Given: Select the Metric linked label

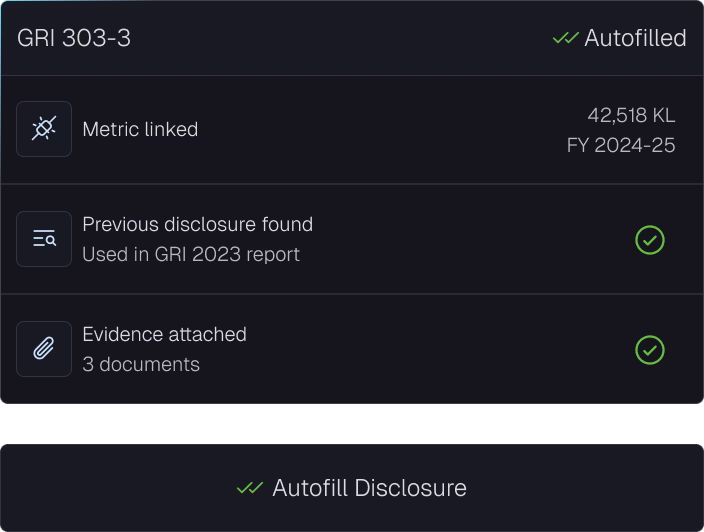Looking at the screenshot, I should [140, 129].
